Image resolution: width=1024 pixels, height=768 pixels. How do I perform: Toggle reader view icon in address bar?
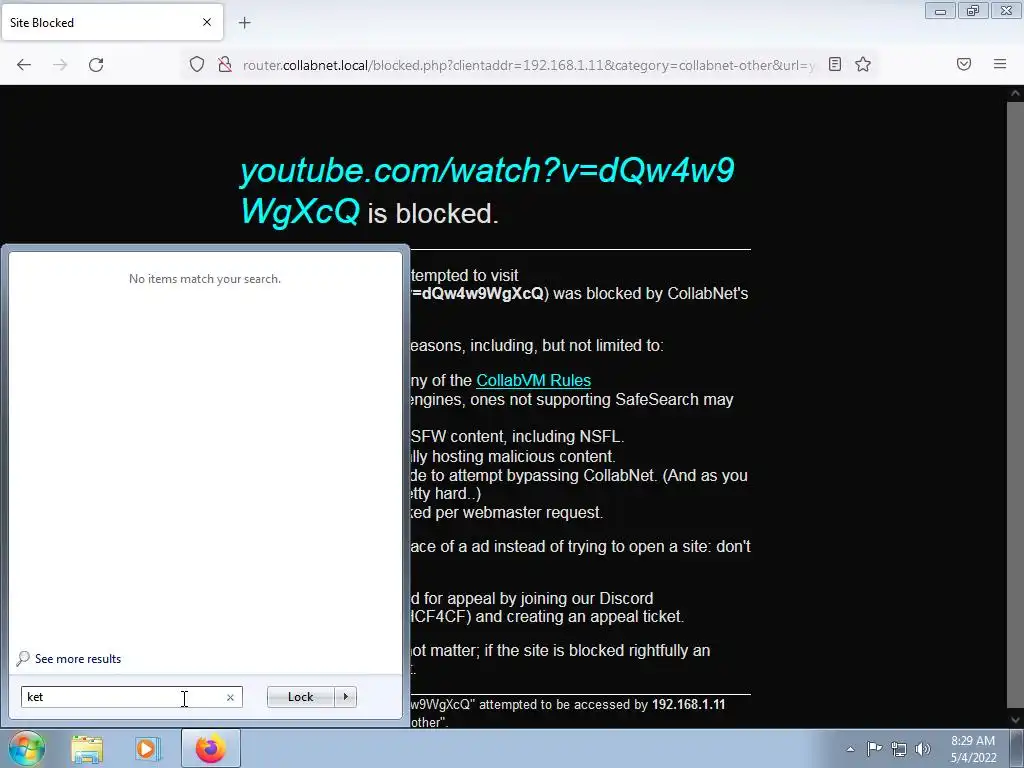835,64
